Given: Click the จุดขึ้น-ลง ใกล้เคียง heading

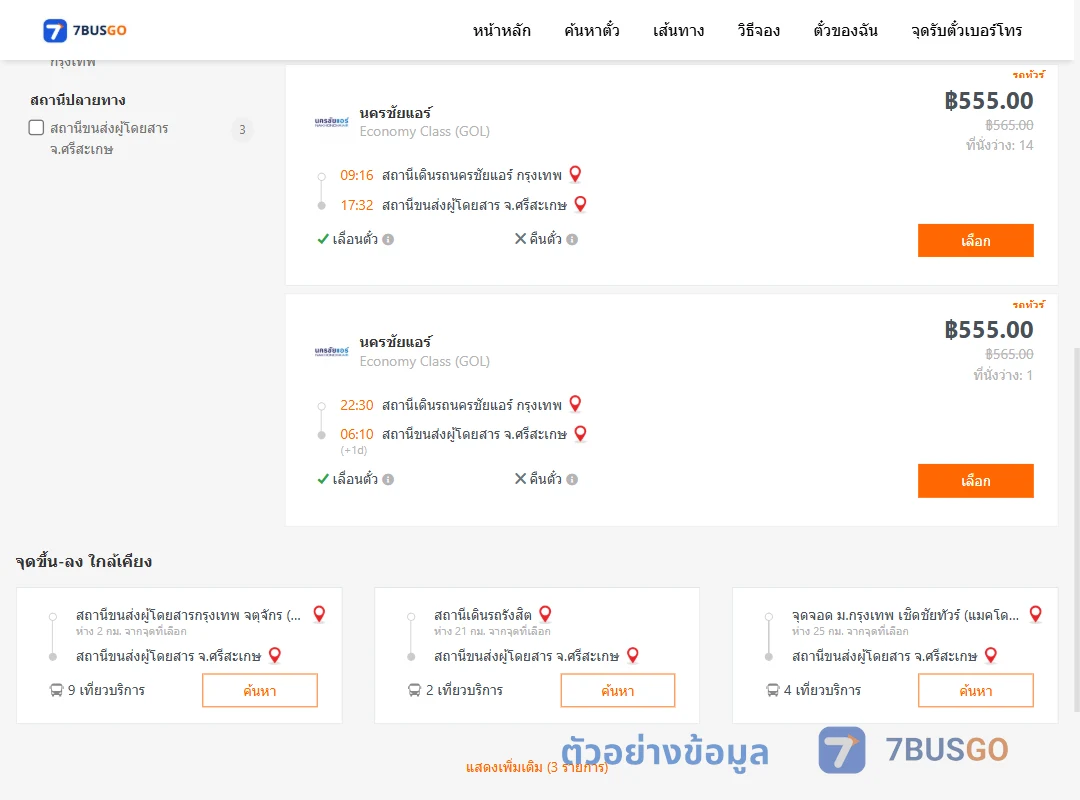Looking at the screenshot, I should pyautogui.click(x=84, y=562).
